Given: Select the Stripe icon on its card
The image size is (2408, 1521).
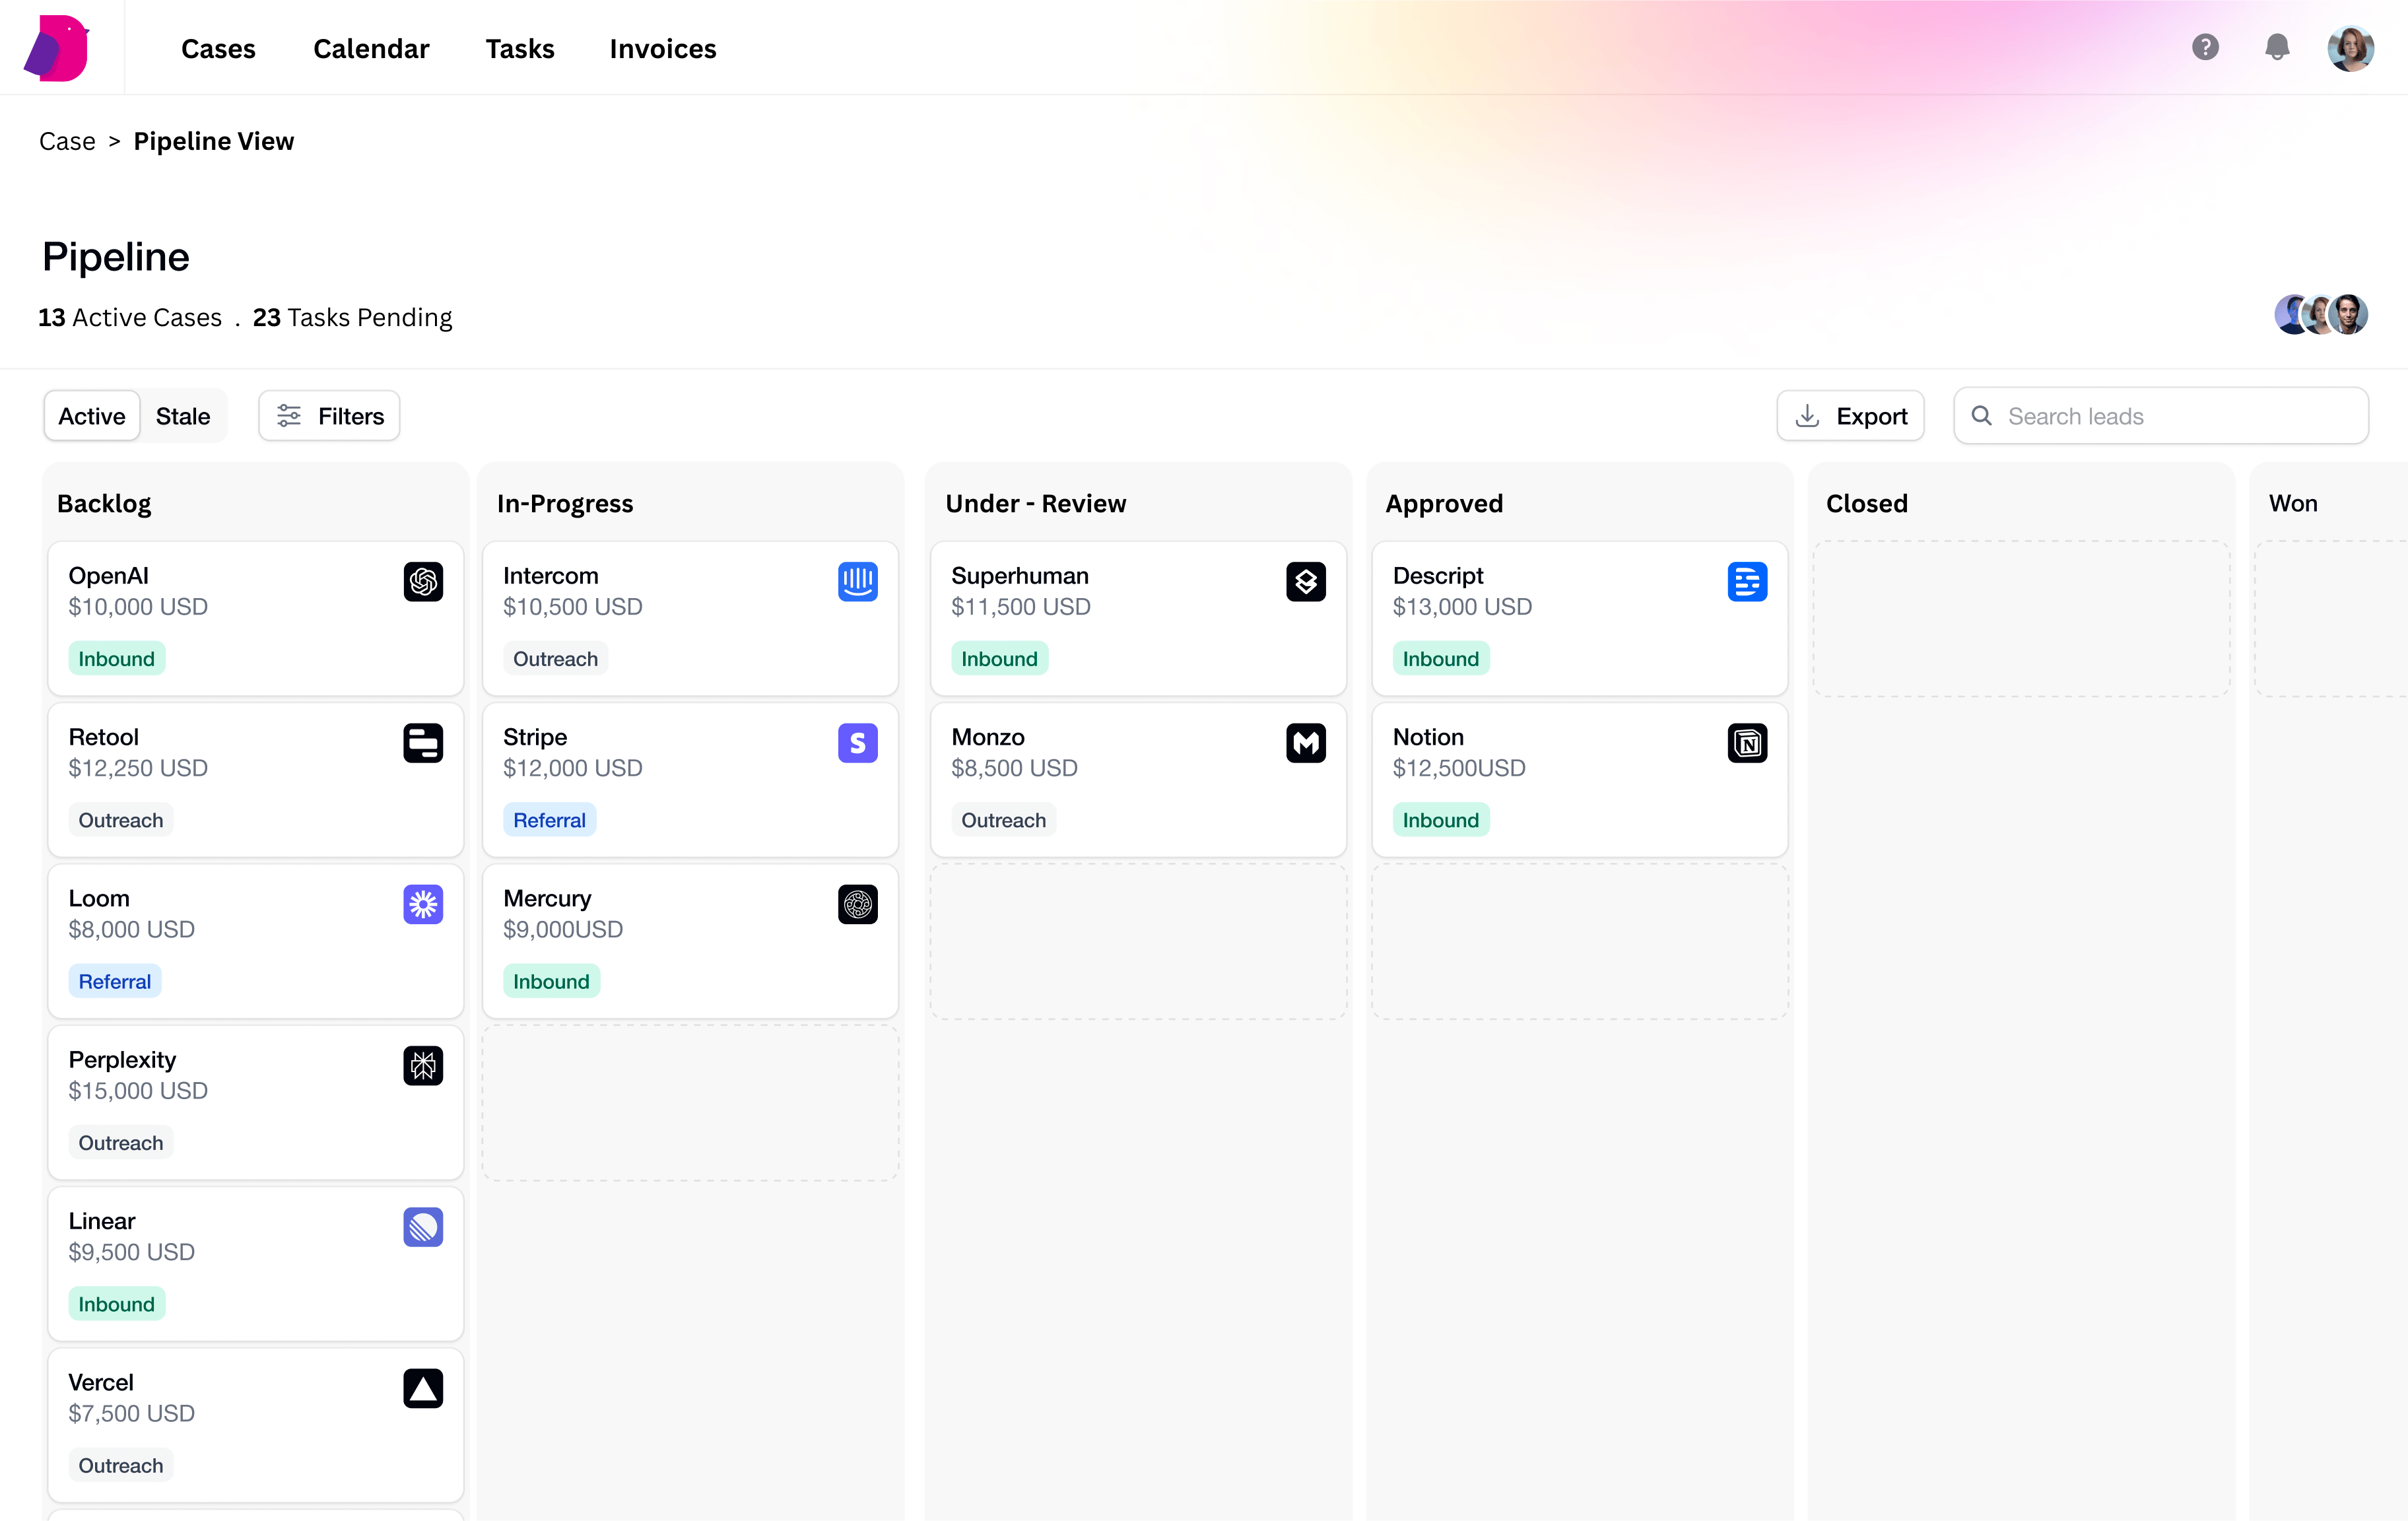Looking at the screenshot, I should [x=857, y=743].
